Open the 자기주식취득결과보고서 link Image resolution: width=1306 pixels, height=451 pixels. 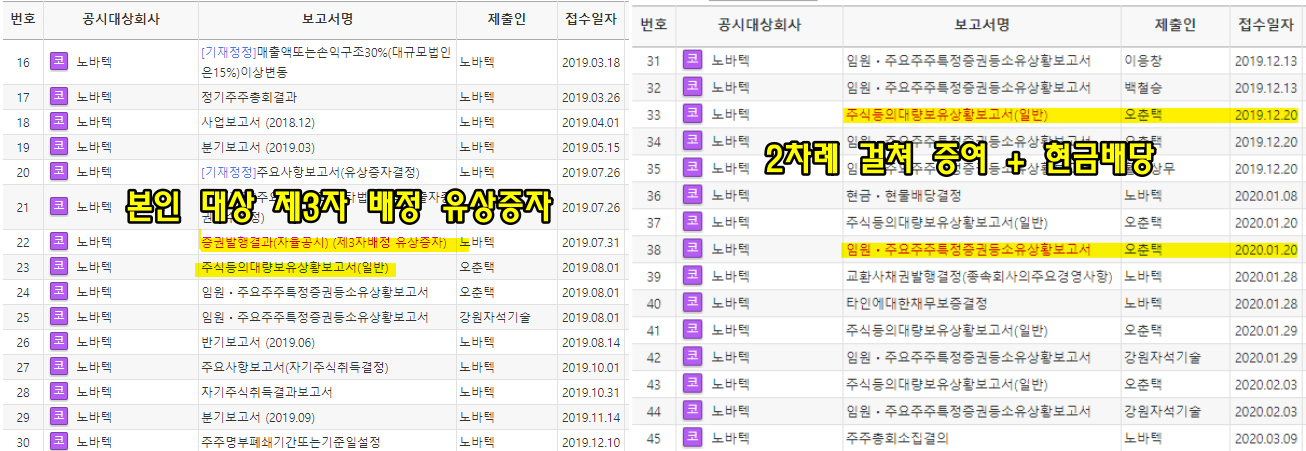(x=267, y=392)
